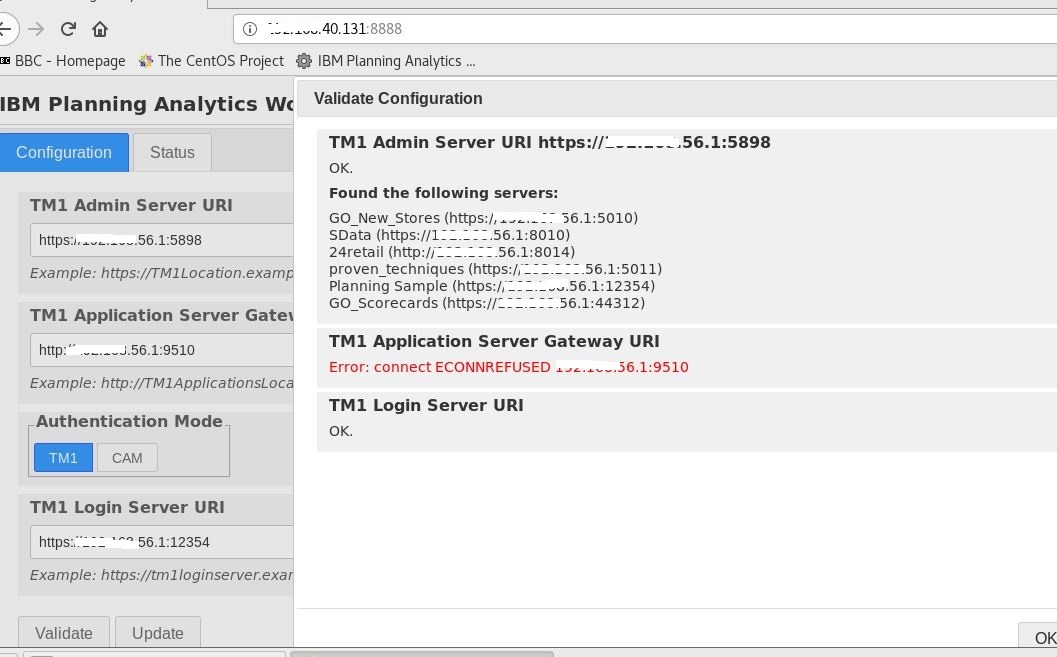Click the TM1 Admin Server URI heading in dialog
Screen dimensions: 1057x657
tap(549, 142)
